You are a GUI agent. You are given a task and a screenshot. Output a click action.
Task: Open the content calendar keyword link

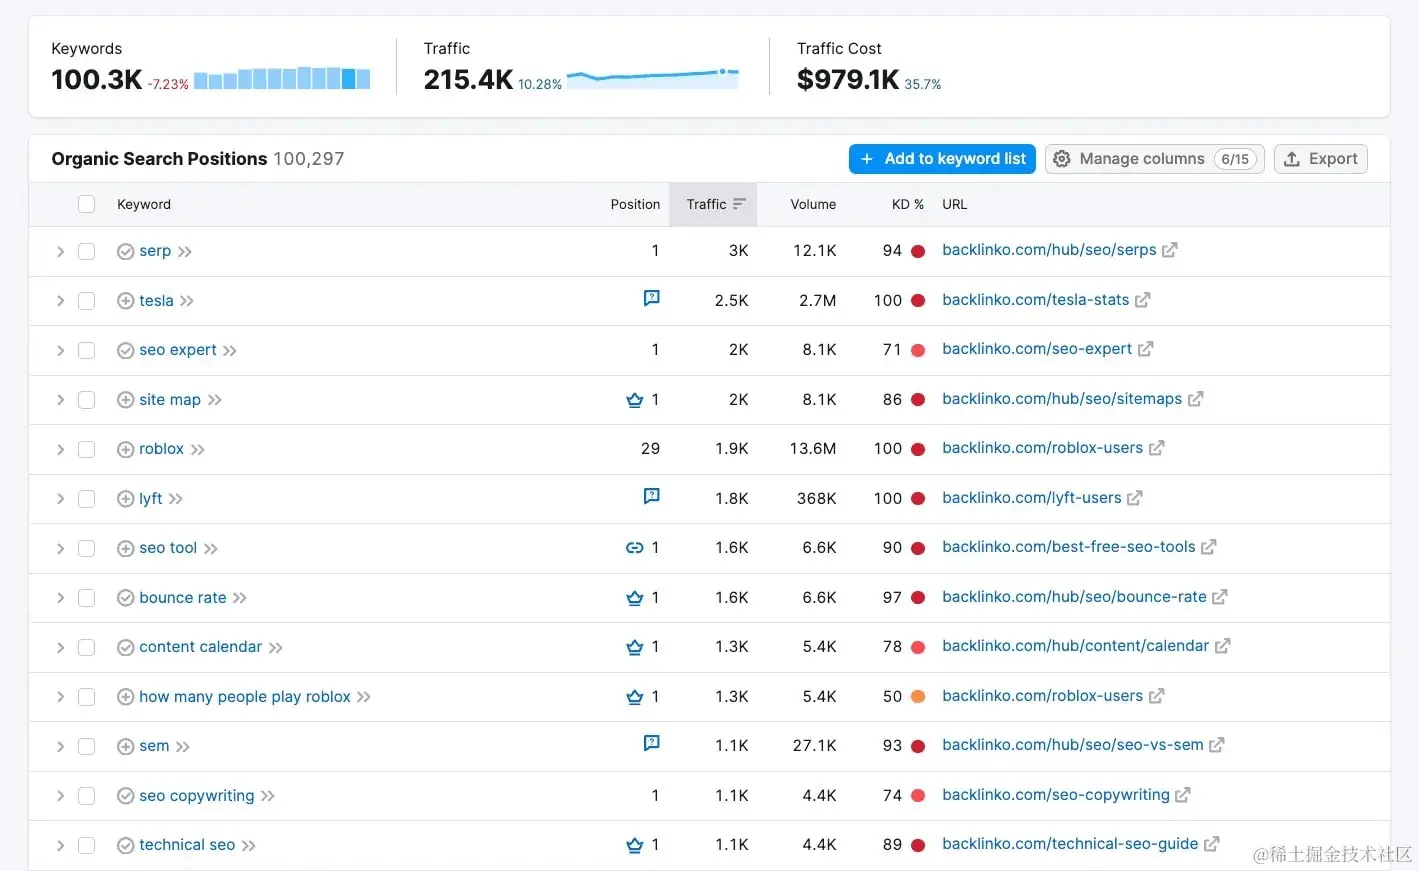200,647
